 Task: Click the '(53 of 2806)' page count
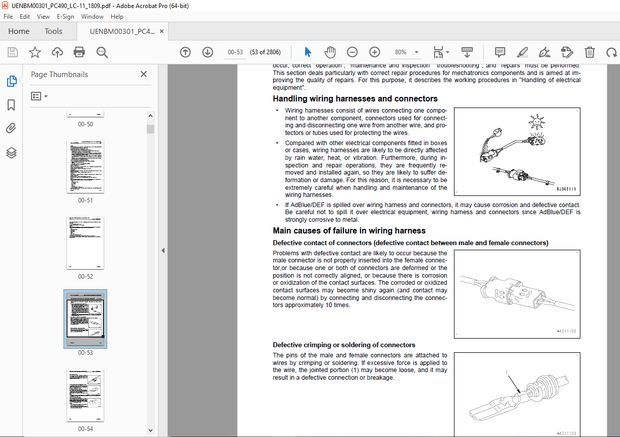[265, 52]
